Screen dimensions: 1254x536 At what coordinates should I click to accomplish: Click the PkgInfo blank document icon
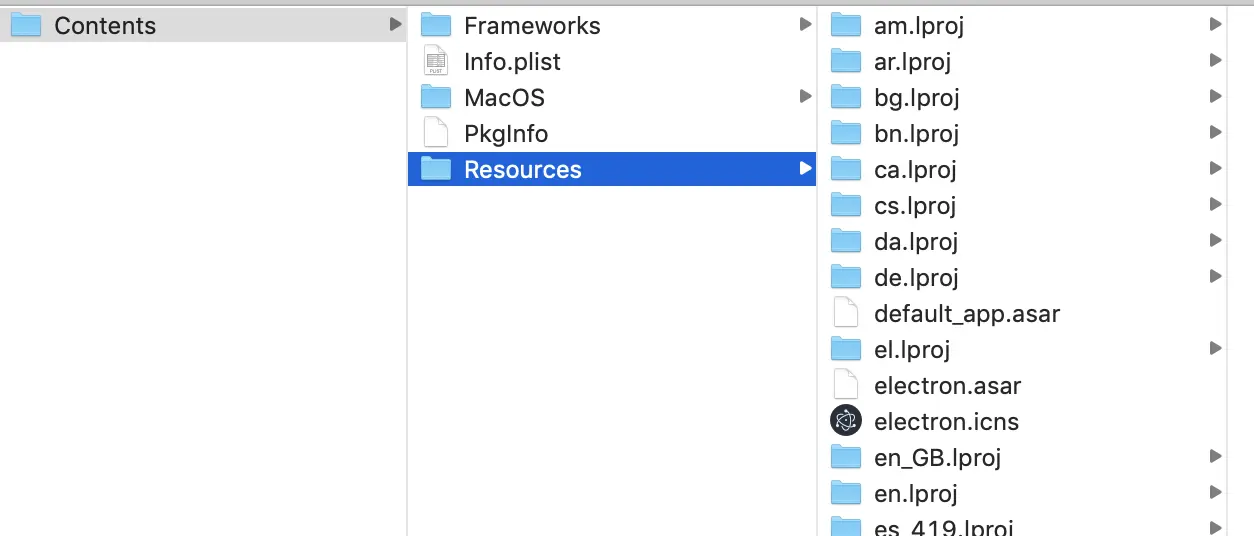pos(436,133)
